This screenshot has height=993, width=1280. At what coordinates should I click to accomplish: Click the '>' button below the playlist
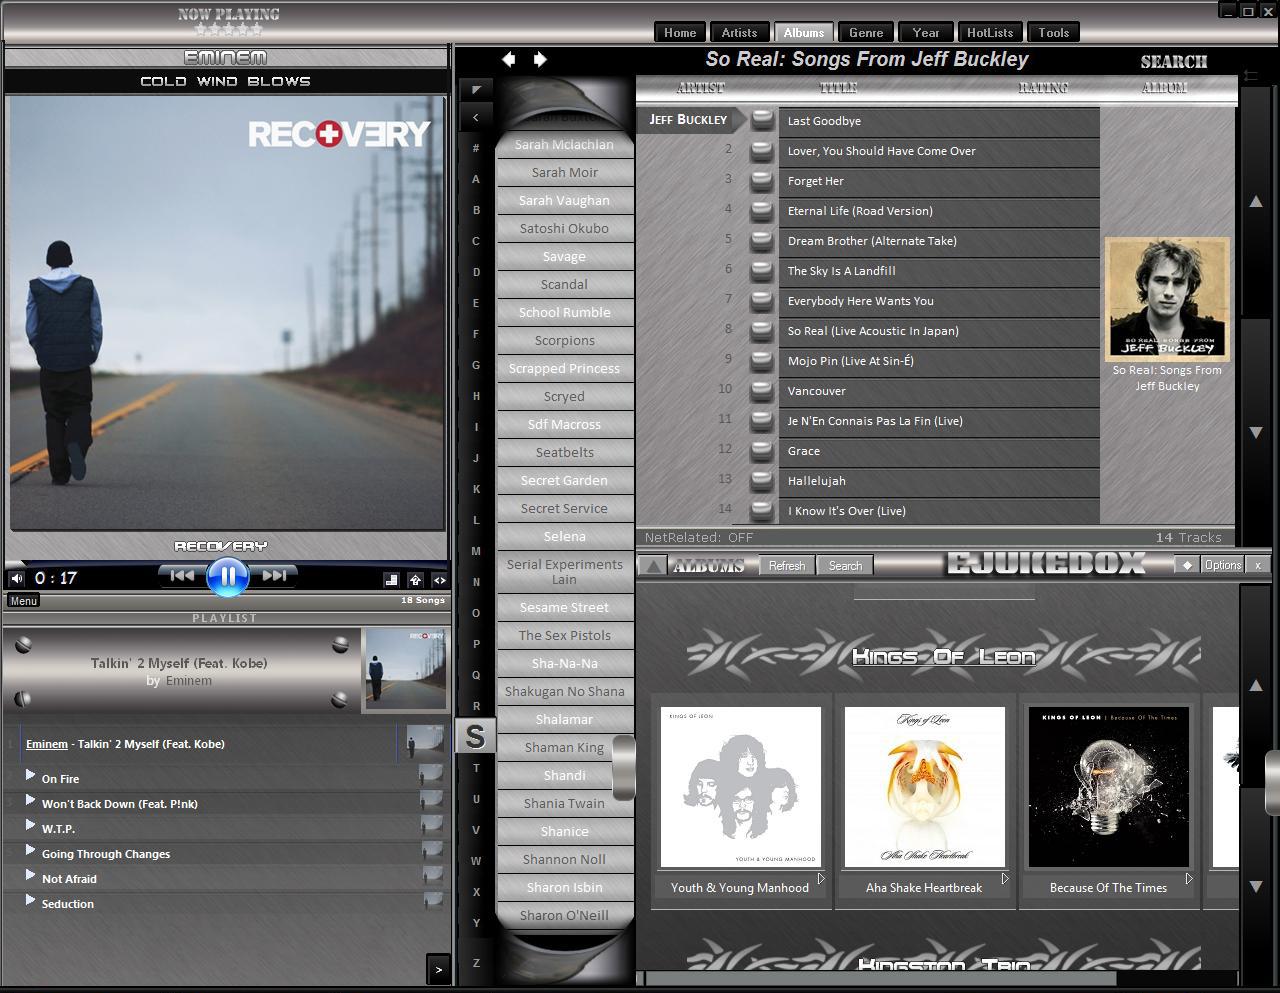click(438, 969)
